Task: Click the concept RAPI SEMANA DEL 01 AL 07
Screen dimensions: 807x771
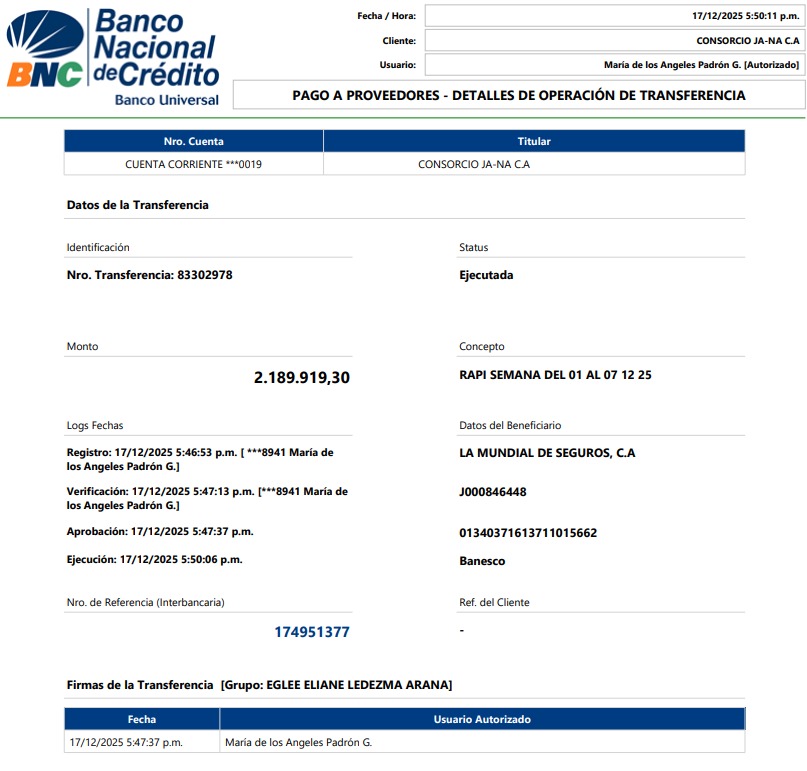Action: pyautogui.click(x=555, y=375)
